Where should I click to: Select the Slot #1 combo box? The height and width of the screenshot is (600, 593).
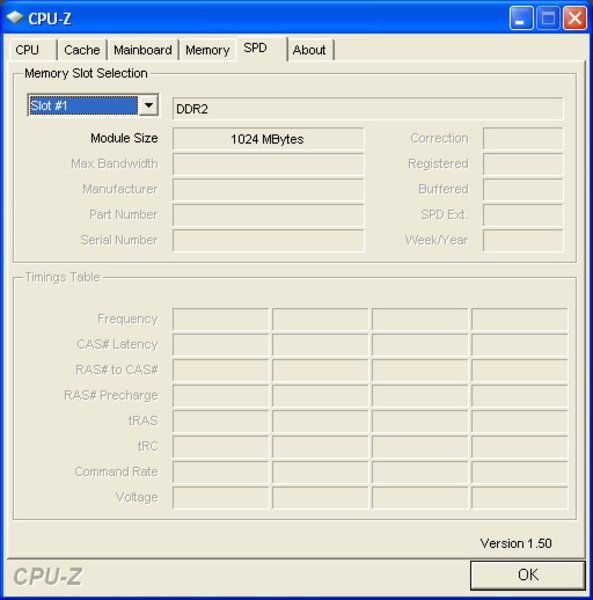coord(93,105)
